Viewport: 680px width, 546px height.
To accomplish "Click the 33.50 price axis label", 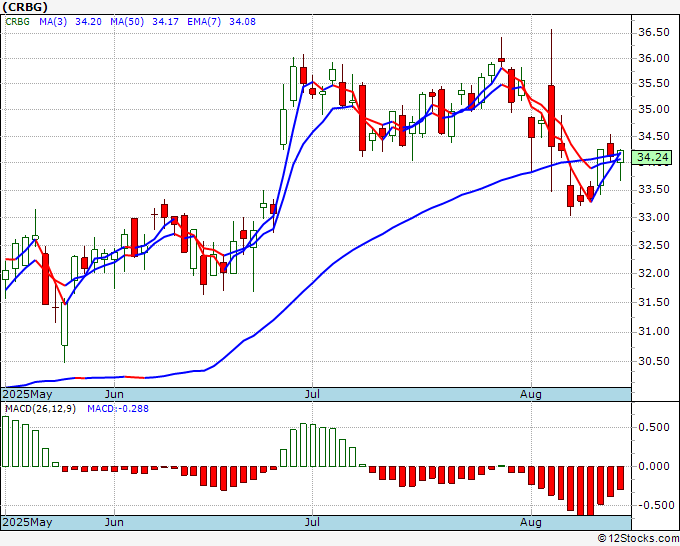I will point(654,190).
